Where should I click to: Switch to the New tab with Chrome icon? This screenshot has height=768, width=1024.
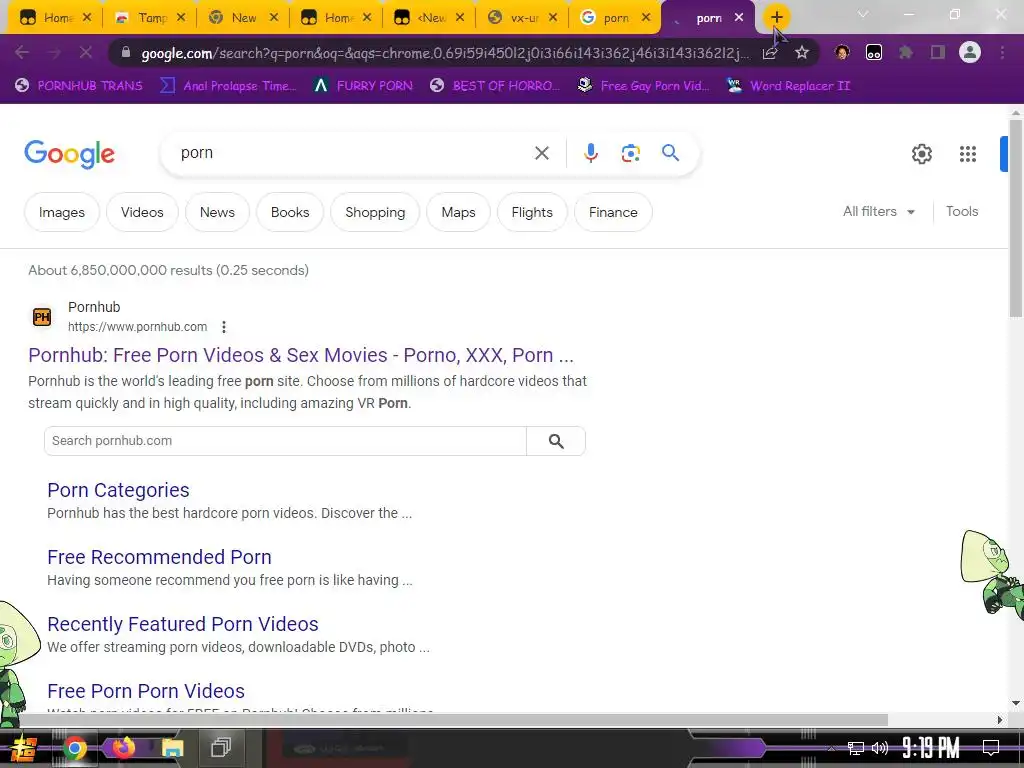(x=243, y=18)
